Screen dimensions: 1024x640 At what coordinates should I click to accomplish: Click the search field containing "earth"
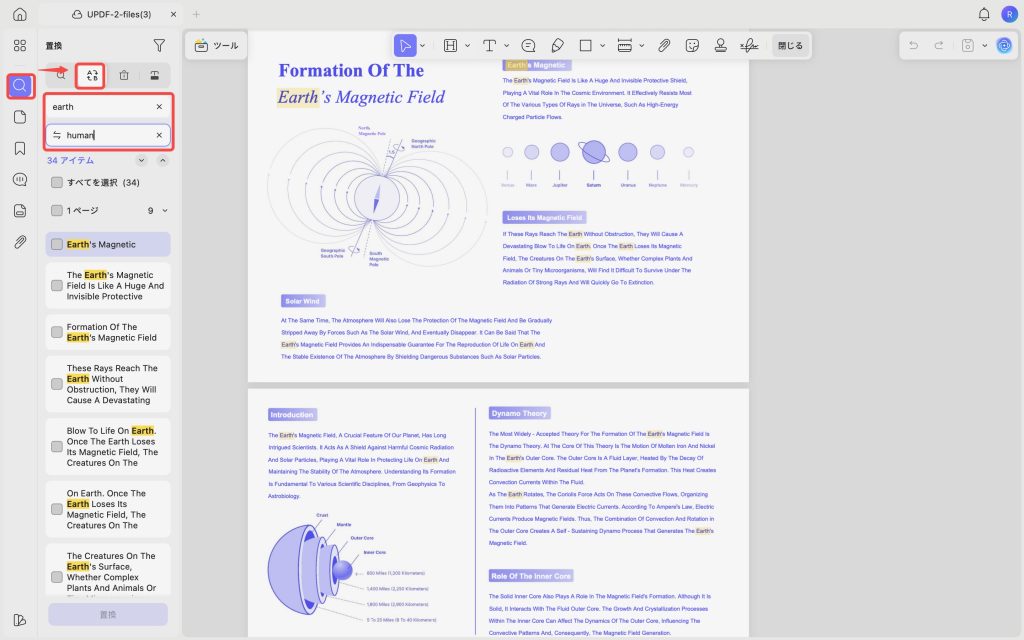(x=108, y=106)
